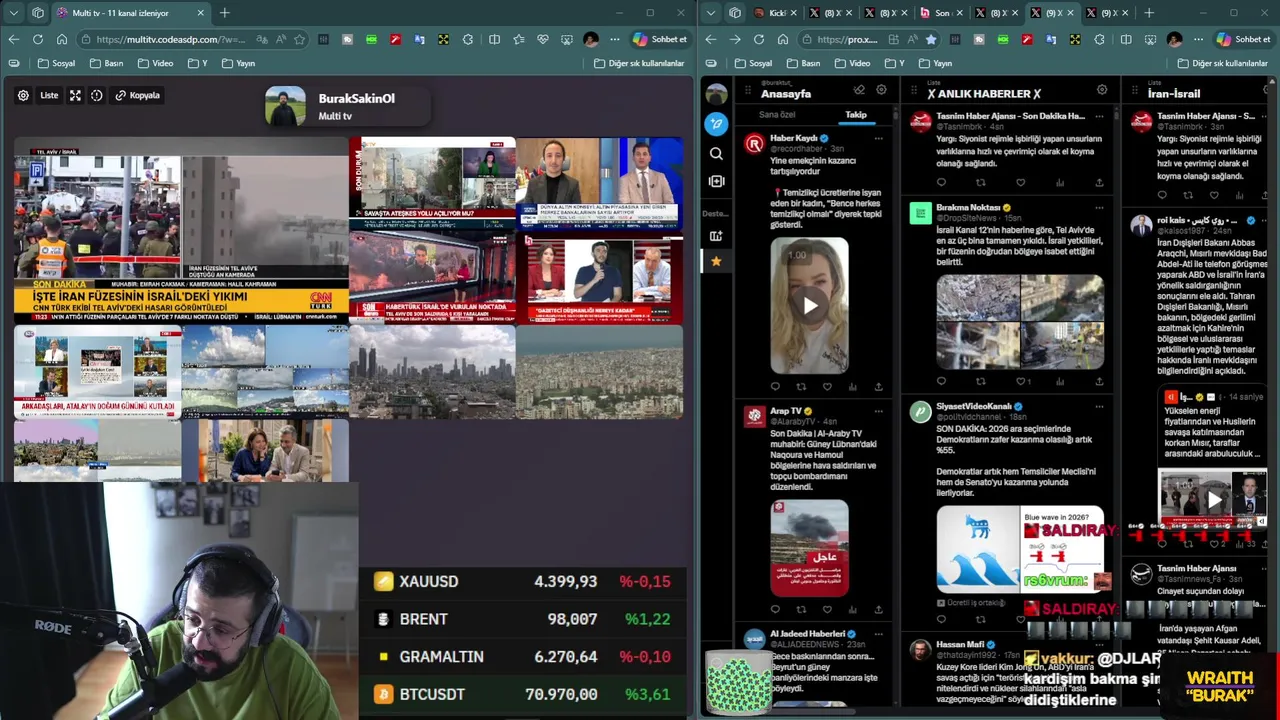This screenshot has width=1280, height=720.
Task: Open Anasayfa column settings icon
Action: (881, 90)
